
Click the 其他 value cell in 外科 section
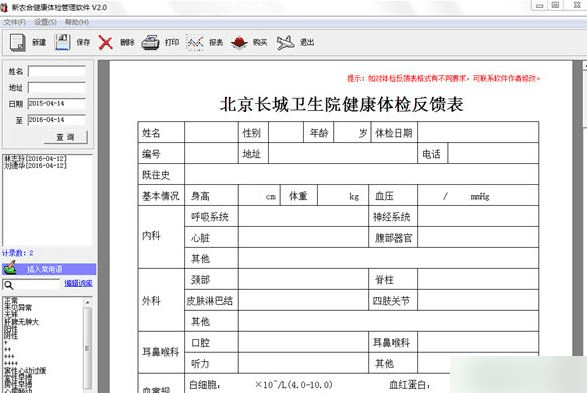click(388, 321)
